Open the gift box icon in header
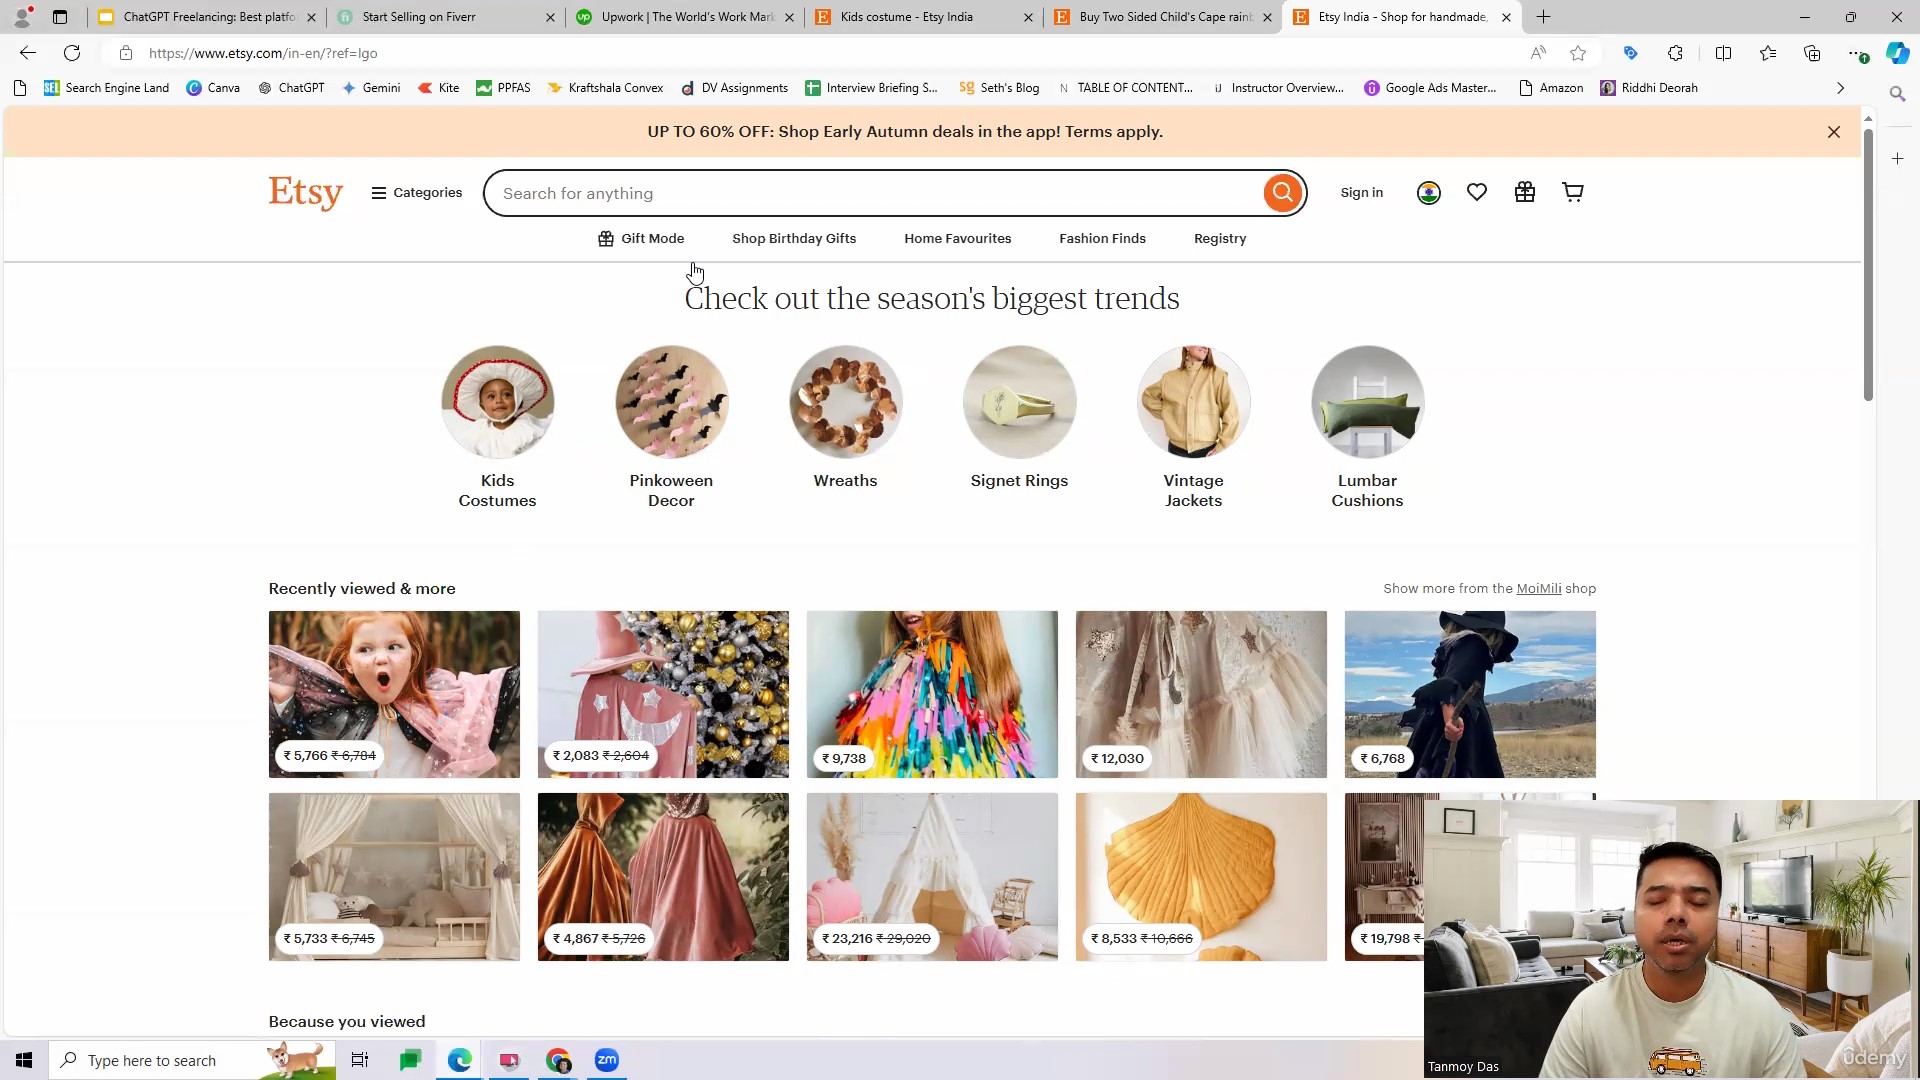Screen dimensions: 1920x1080 (x=1525, y=192)
